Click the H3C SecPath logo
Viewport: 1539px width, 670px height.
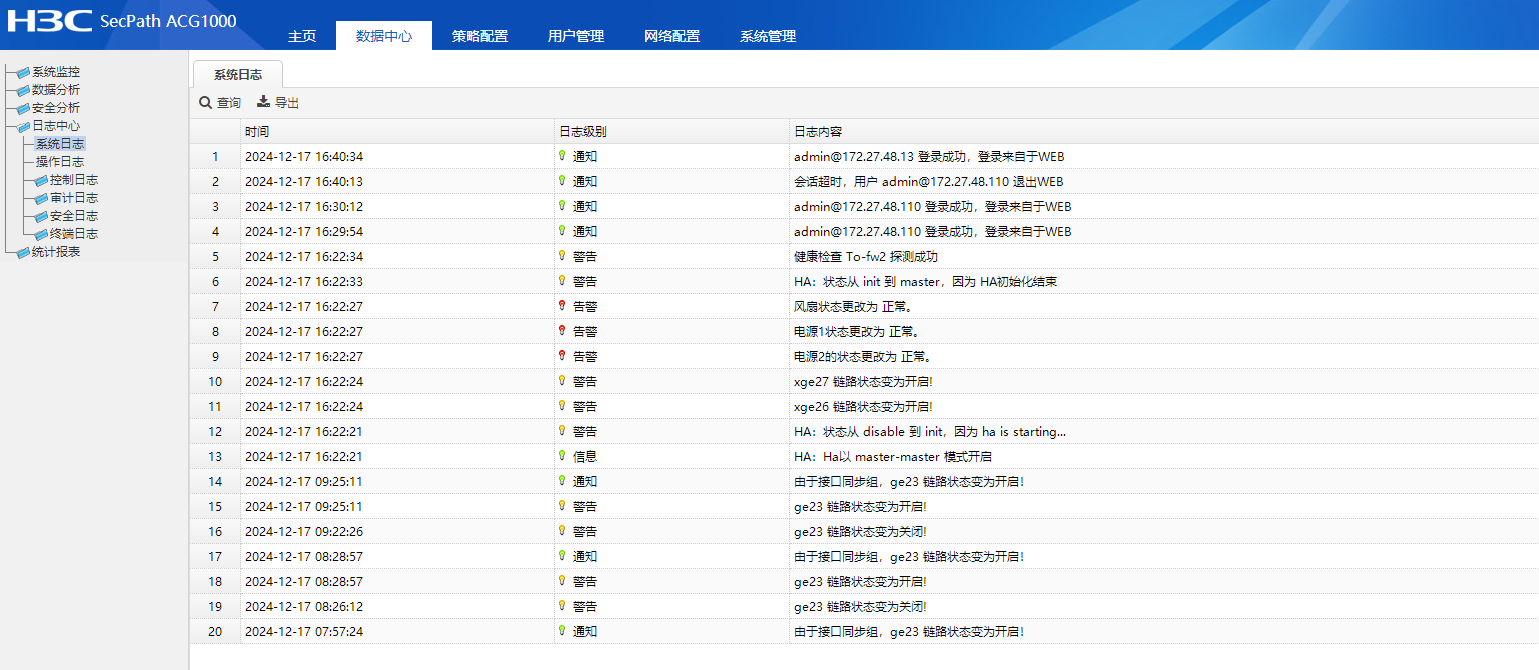120,22
